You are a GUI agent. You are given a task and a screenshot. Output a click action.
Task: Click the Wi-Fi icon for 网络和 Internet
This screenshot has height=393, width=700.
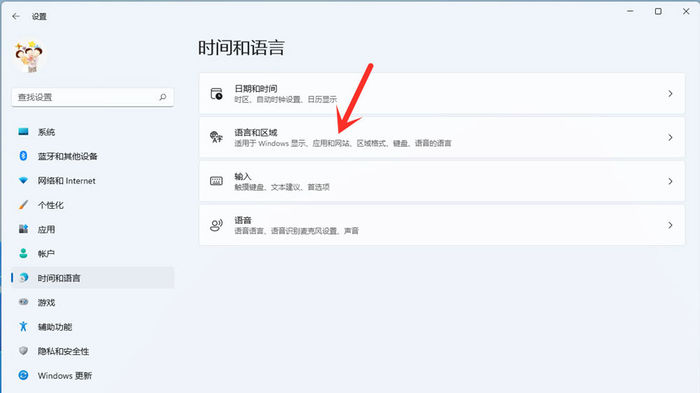click(23, 180)
